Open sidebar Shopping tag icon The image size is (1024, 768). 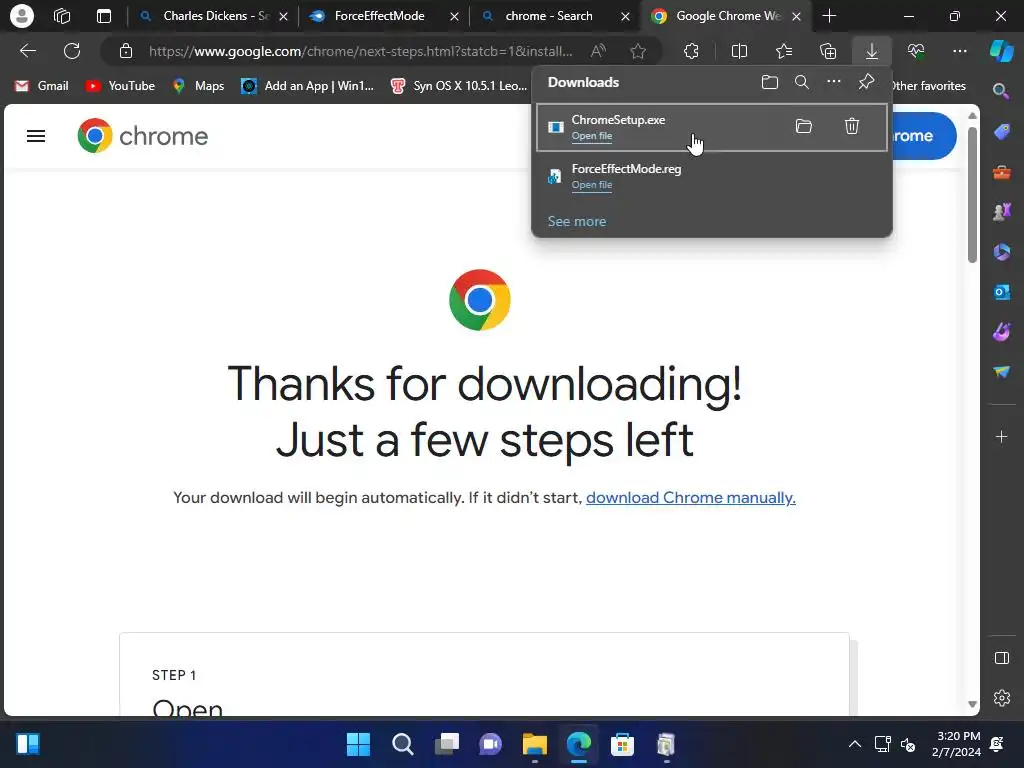click(x=1001, y=132)
